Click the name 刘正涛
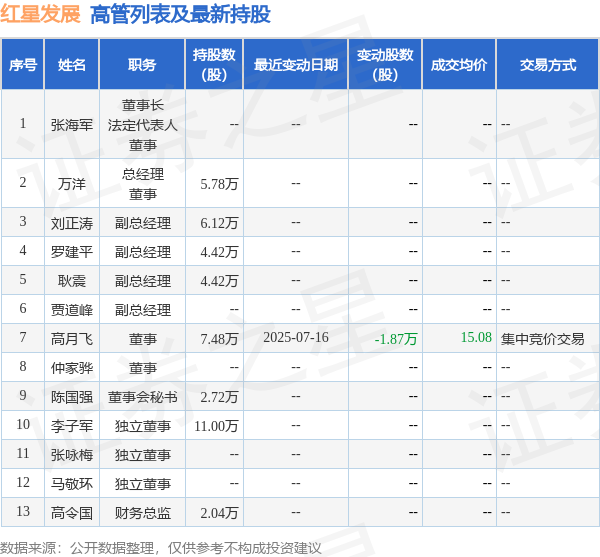The height and width of the screenshot is (557, 600). [x=72, y=223]
